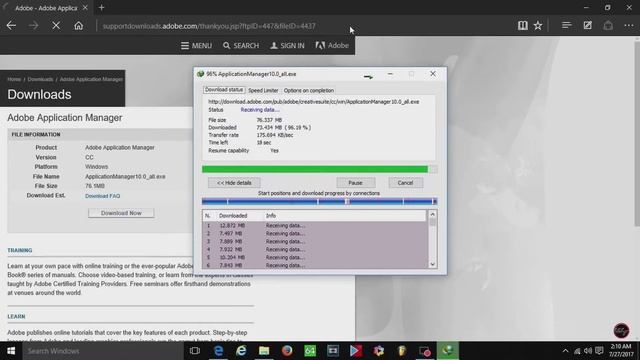Click the Adobe logo link in the header
The image size is (640, 360).
tap(332, 45)
